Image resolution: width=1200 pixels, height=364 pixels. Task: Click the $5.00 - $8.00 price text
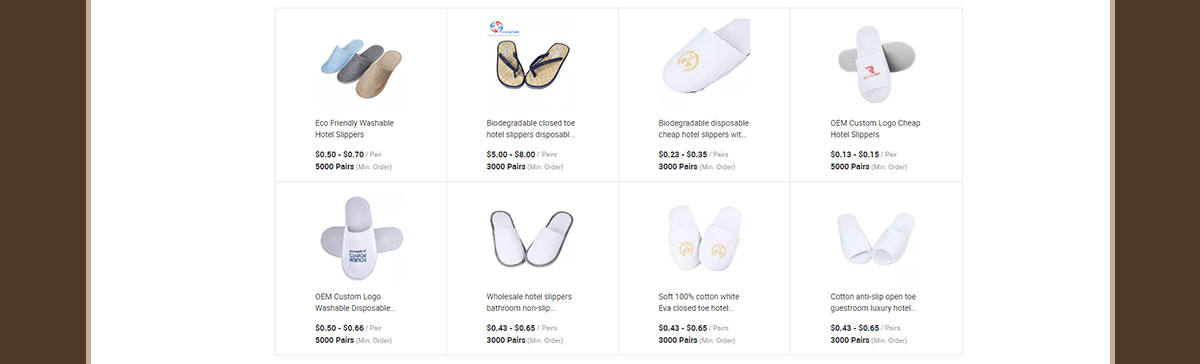pos(511,154)
